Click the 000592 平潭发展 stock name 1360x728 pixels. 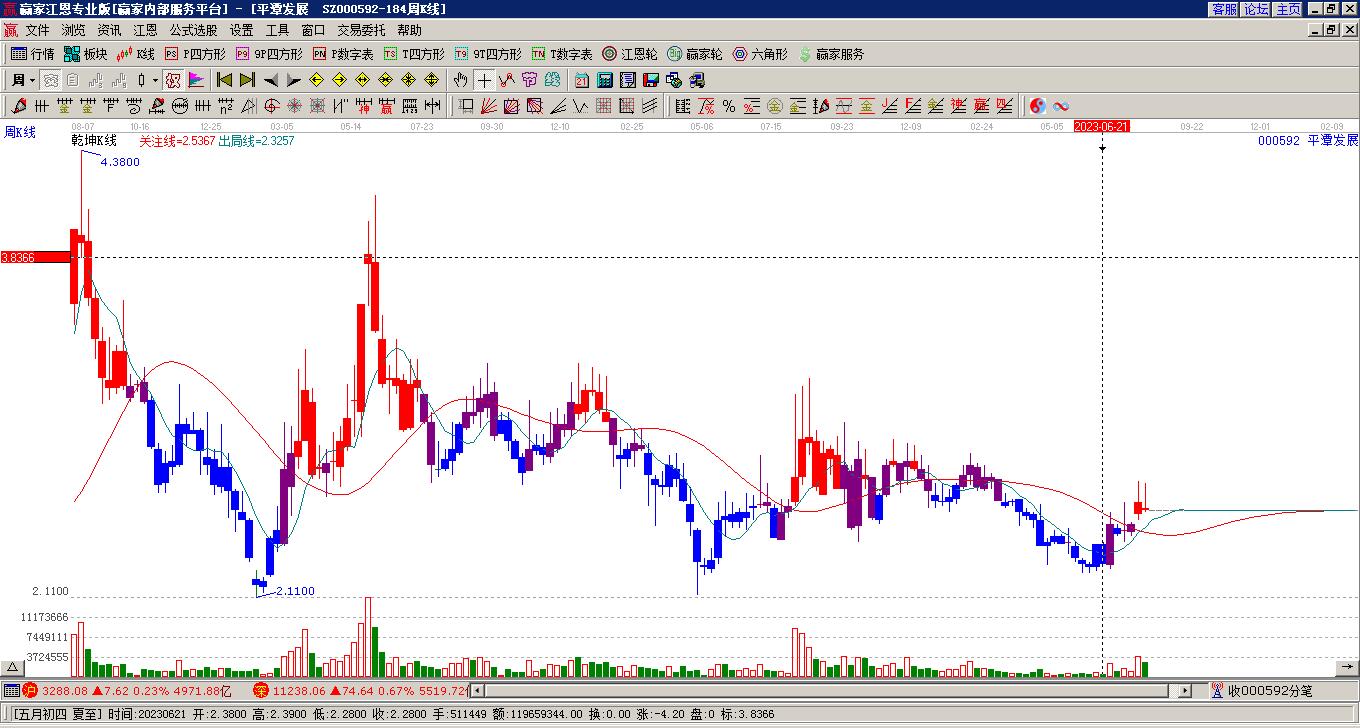pyautogui.click(x=1308, y=141)
